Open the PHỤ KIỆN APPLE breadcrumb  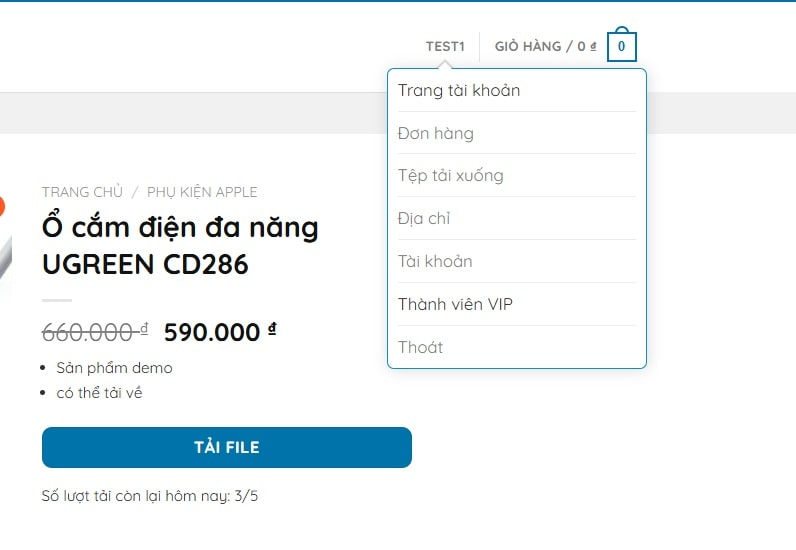coord(202,192)
